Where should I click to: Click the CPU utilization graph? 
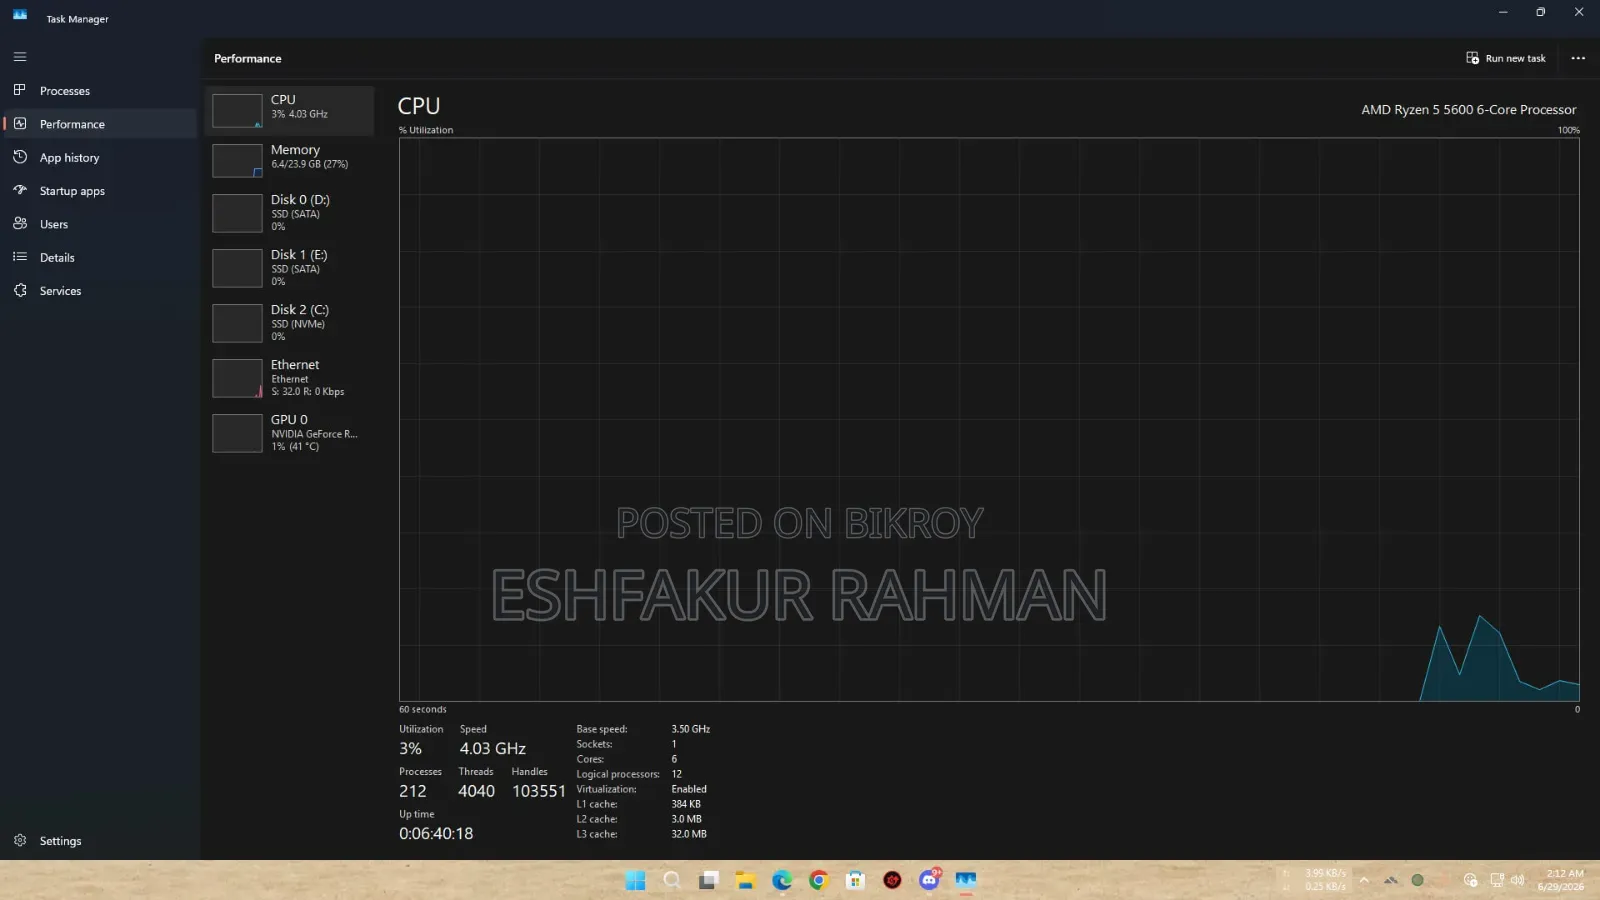click(989, 420)
